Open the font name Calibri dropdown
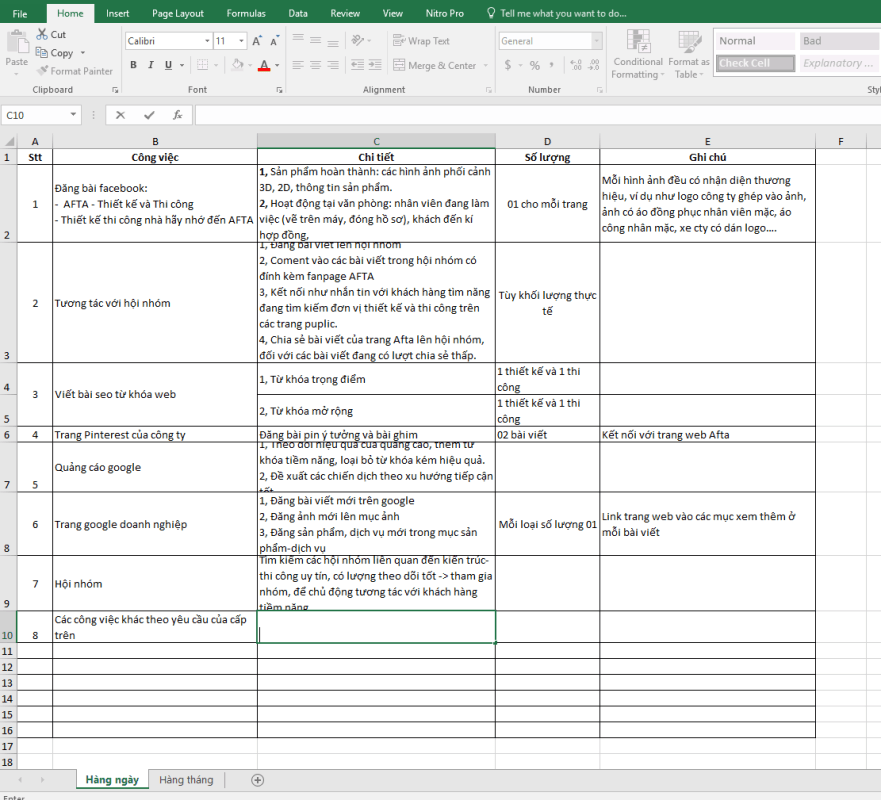The image size is (881, 800). coord(207,41)
